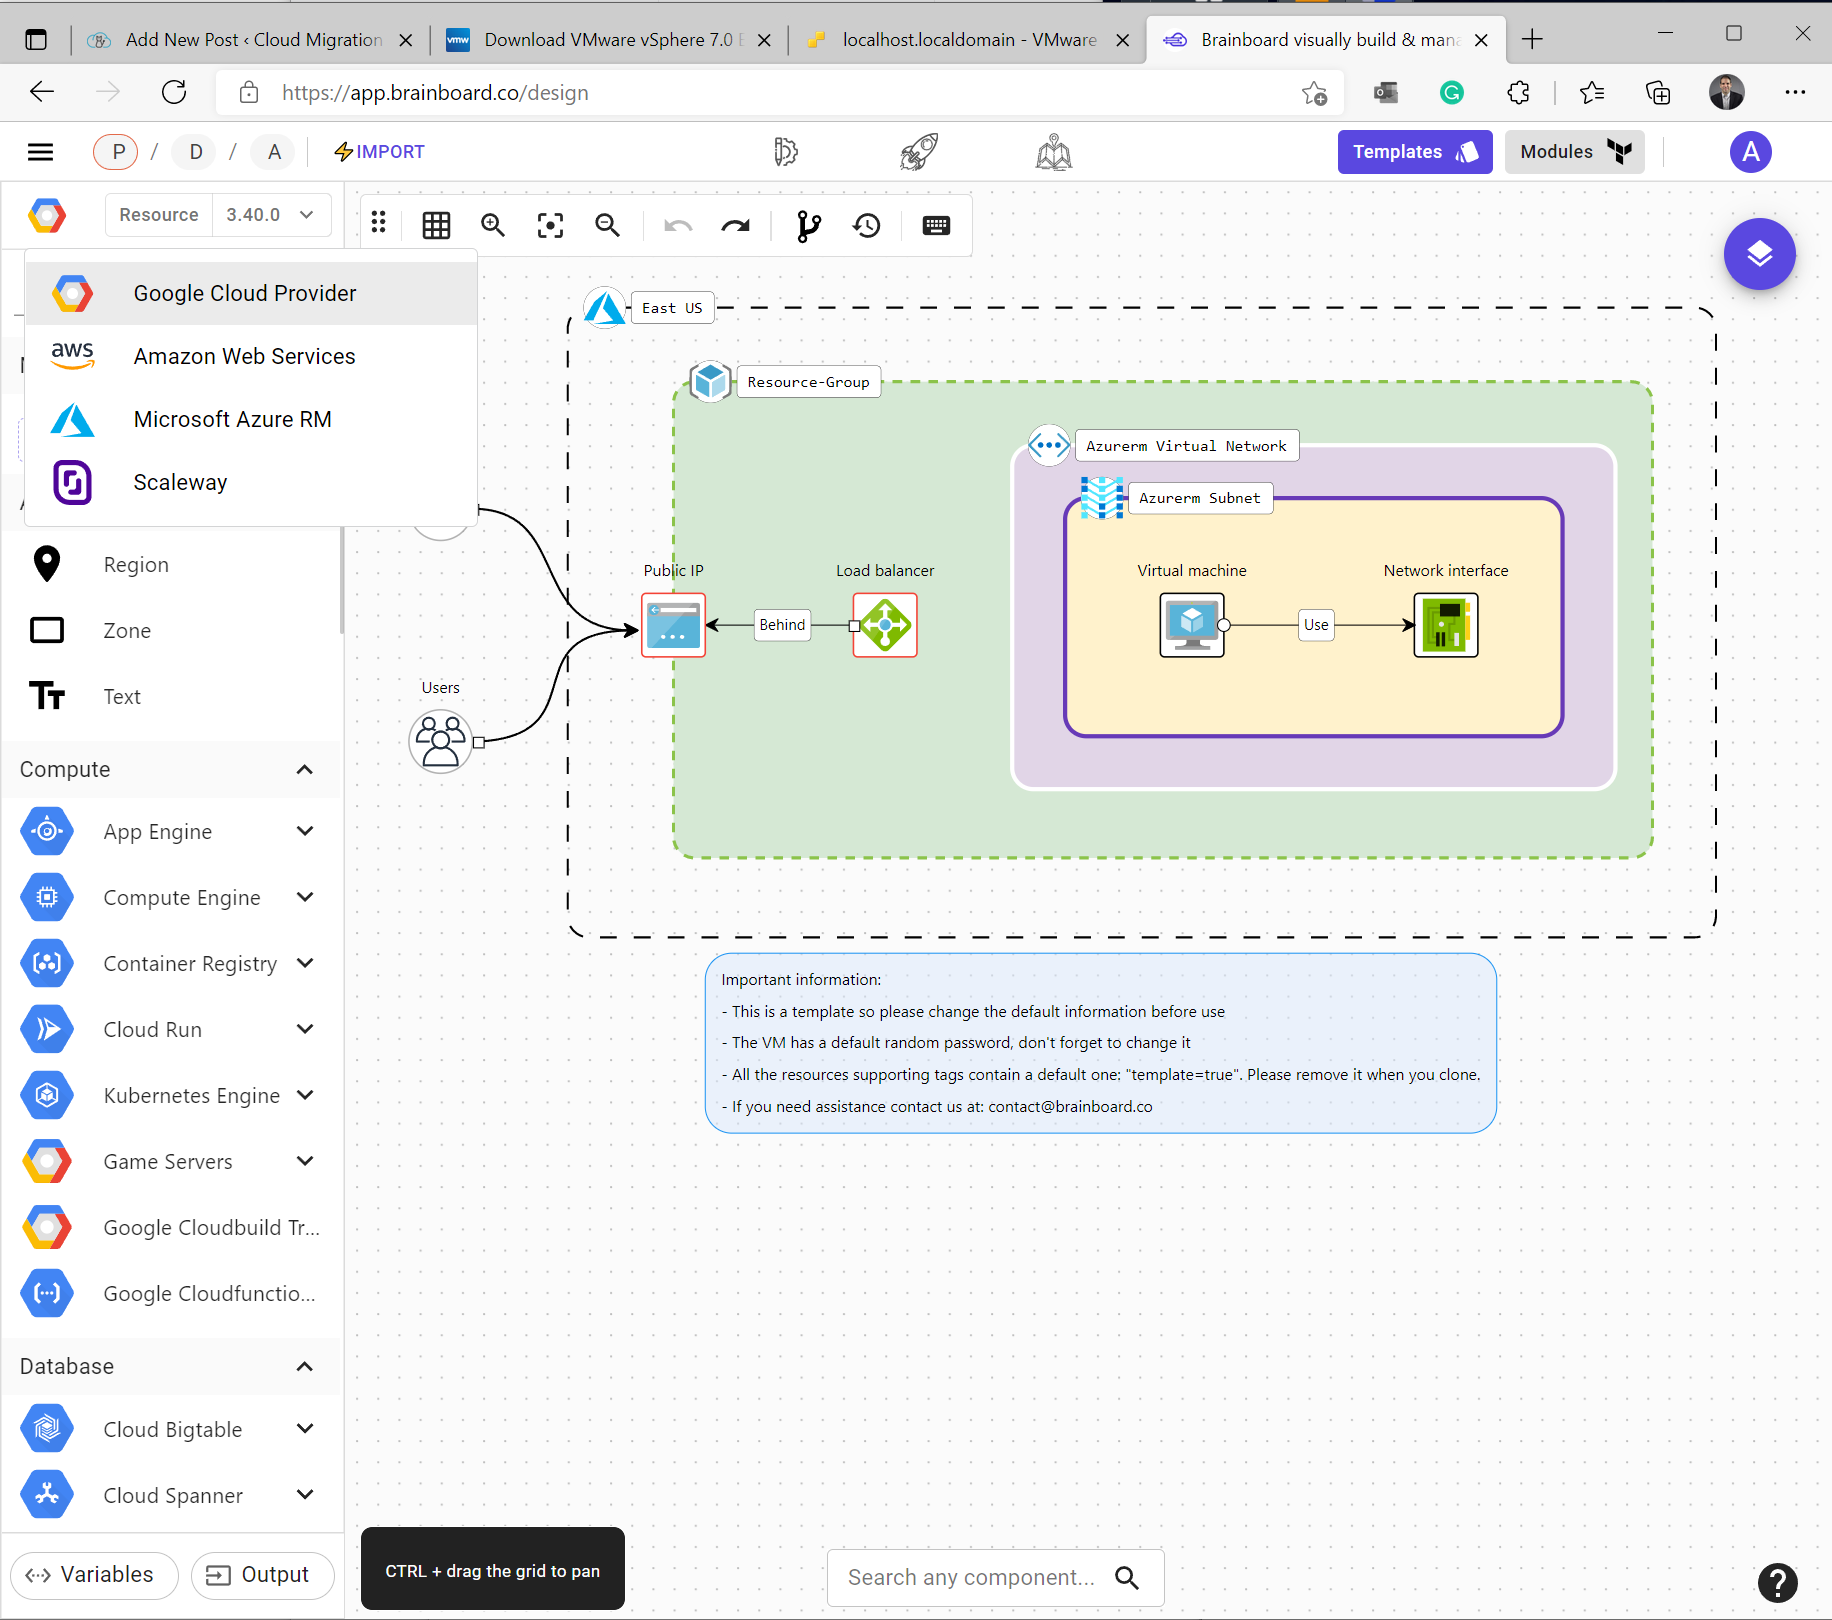Click the undo arrow icon

(678, 225)
